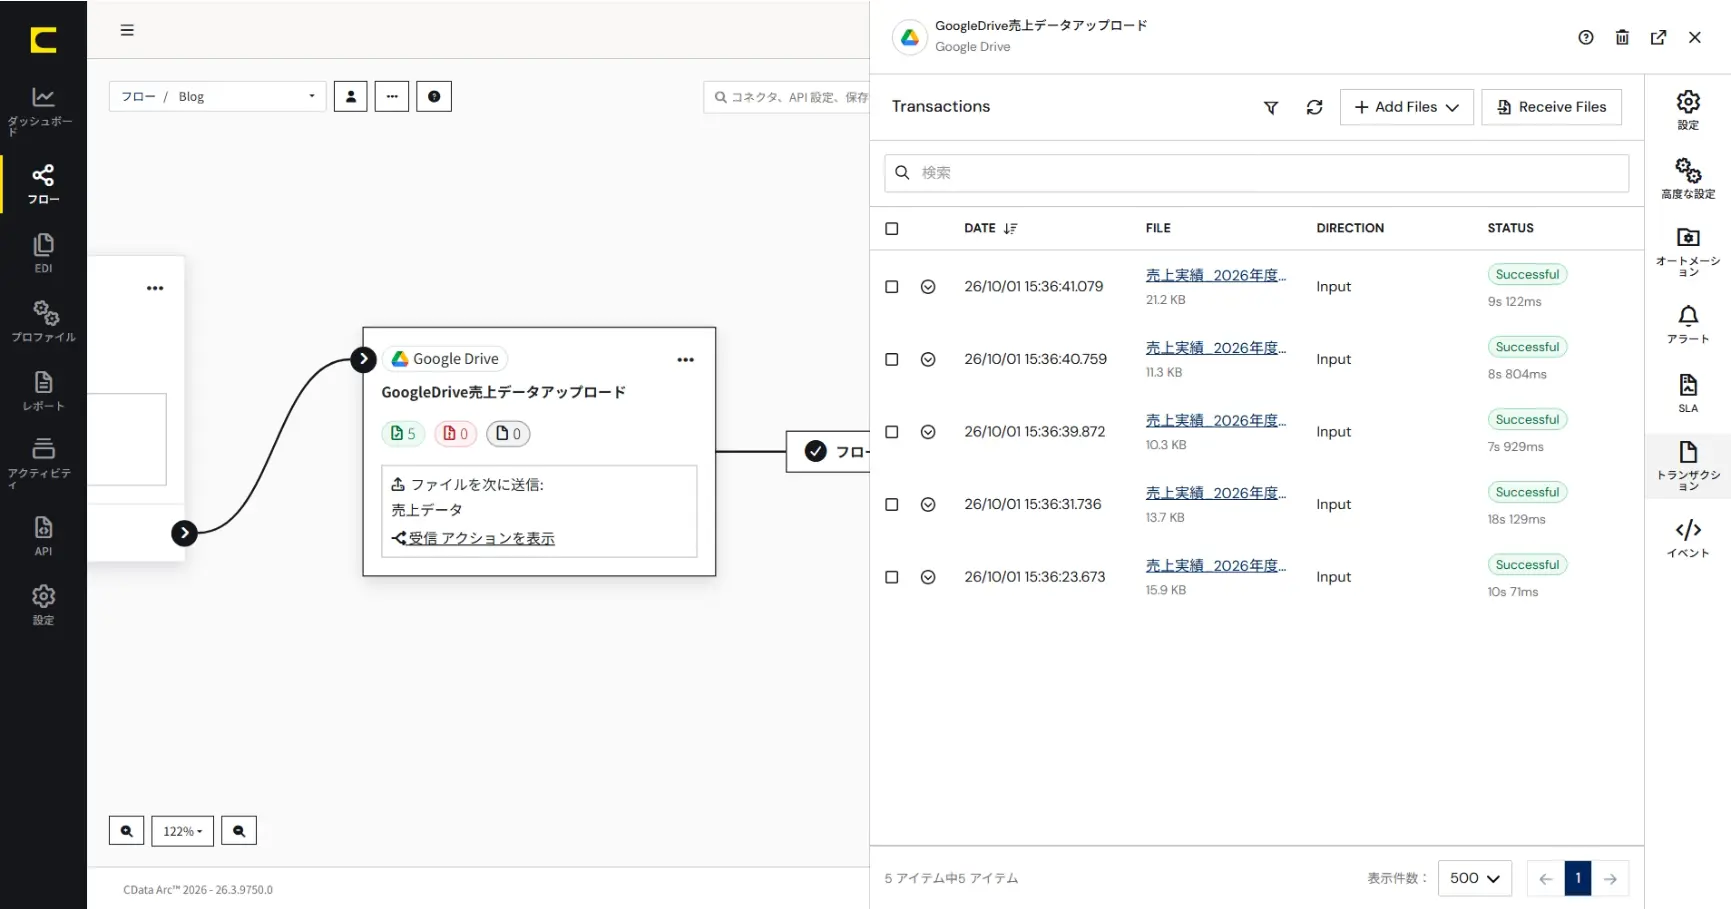
Task: Click the help icon beside flow toolbar
Action: tap(434, 97)
